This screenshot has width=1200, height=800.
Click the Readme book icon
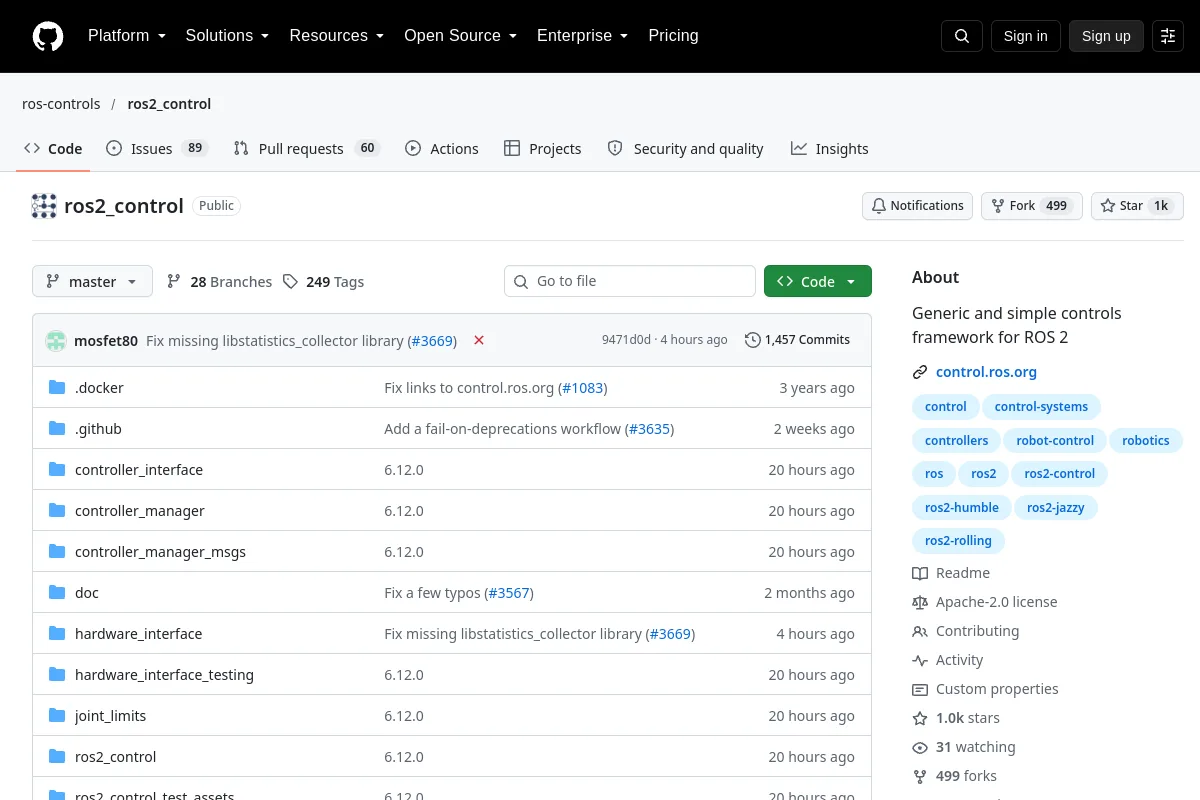pos(920,573)
